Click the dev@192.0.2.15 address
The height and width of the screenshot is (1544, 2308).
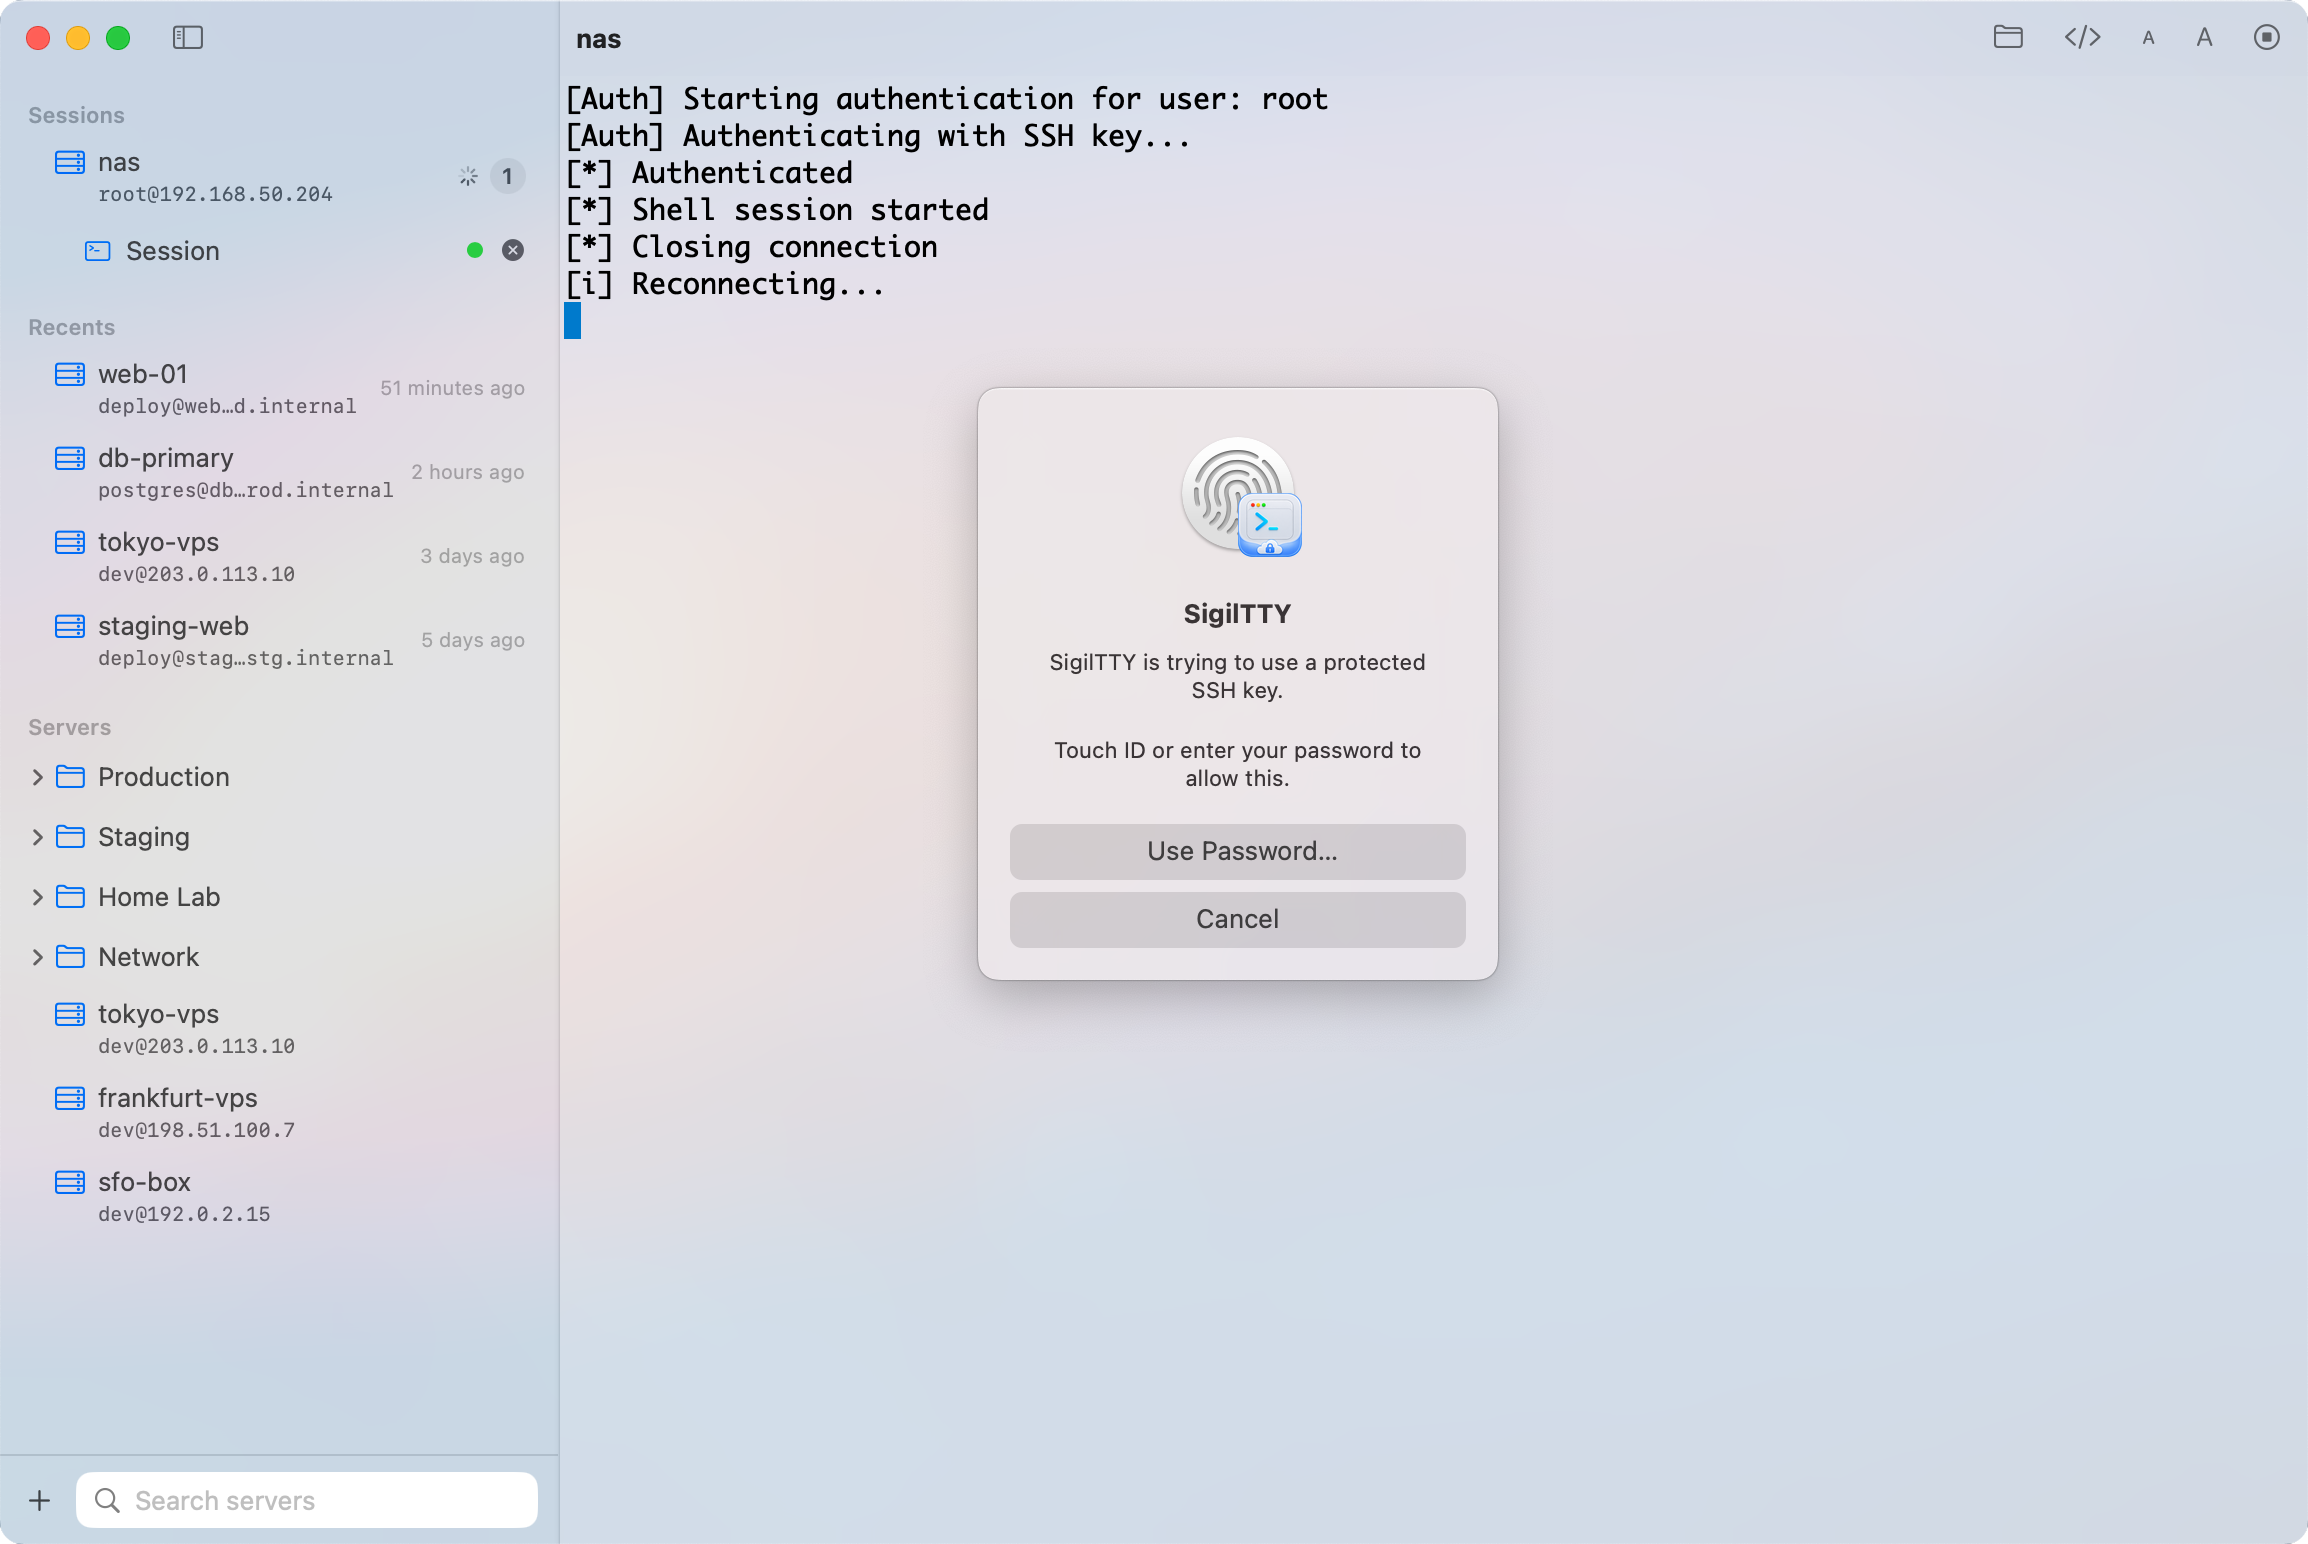tap(184, 1215)
